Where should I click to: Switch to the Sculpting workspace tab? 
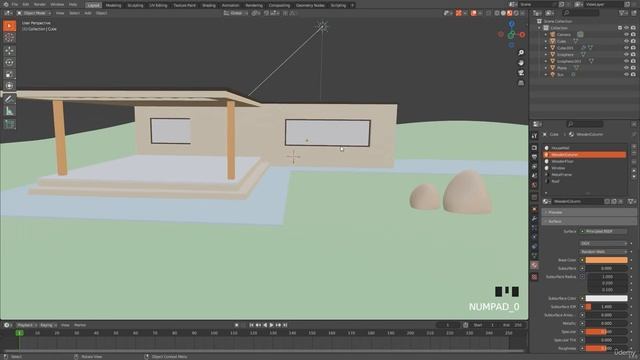135,5
